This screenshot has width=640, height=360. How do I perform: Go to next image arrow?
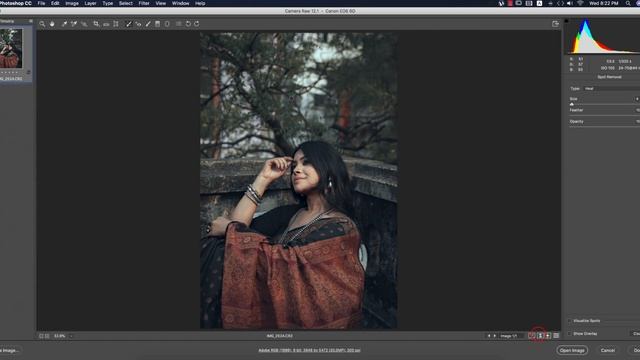point(495,336)
